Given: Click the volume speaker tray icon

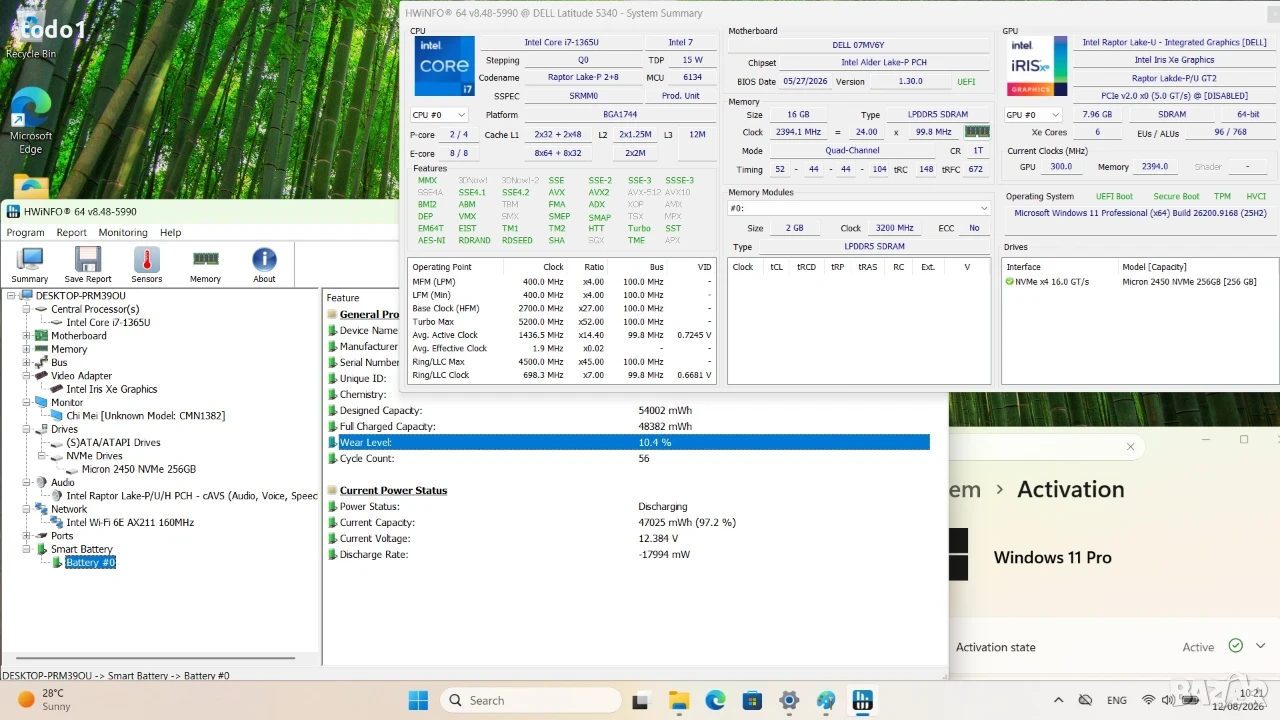Looking at the screenshot, I should click(x=1170, y=700).
